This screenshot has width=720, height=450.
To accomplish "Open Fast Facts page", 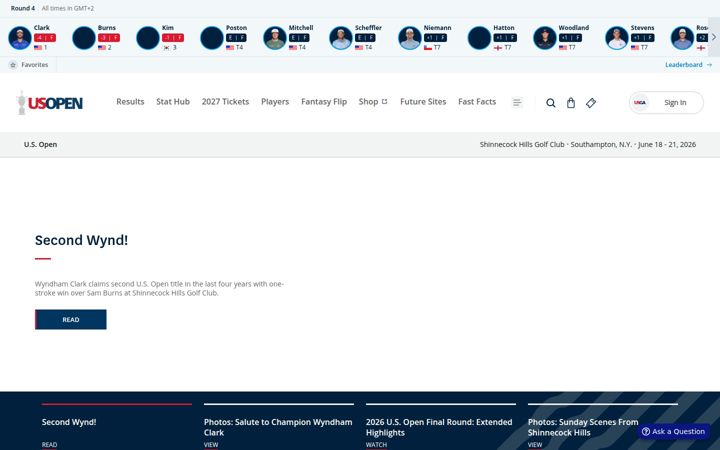I will (477, 101).
